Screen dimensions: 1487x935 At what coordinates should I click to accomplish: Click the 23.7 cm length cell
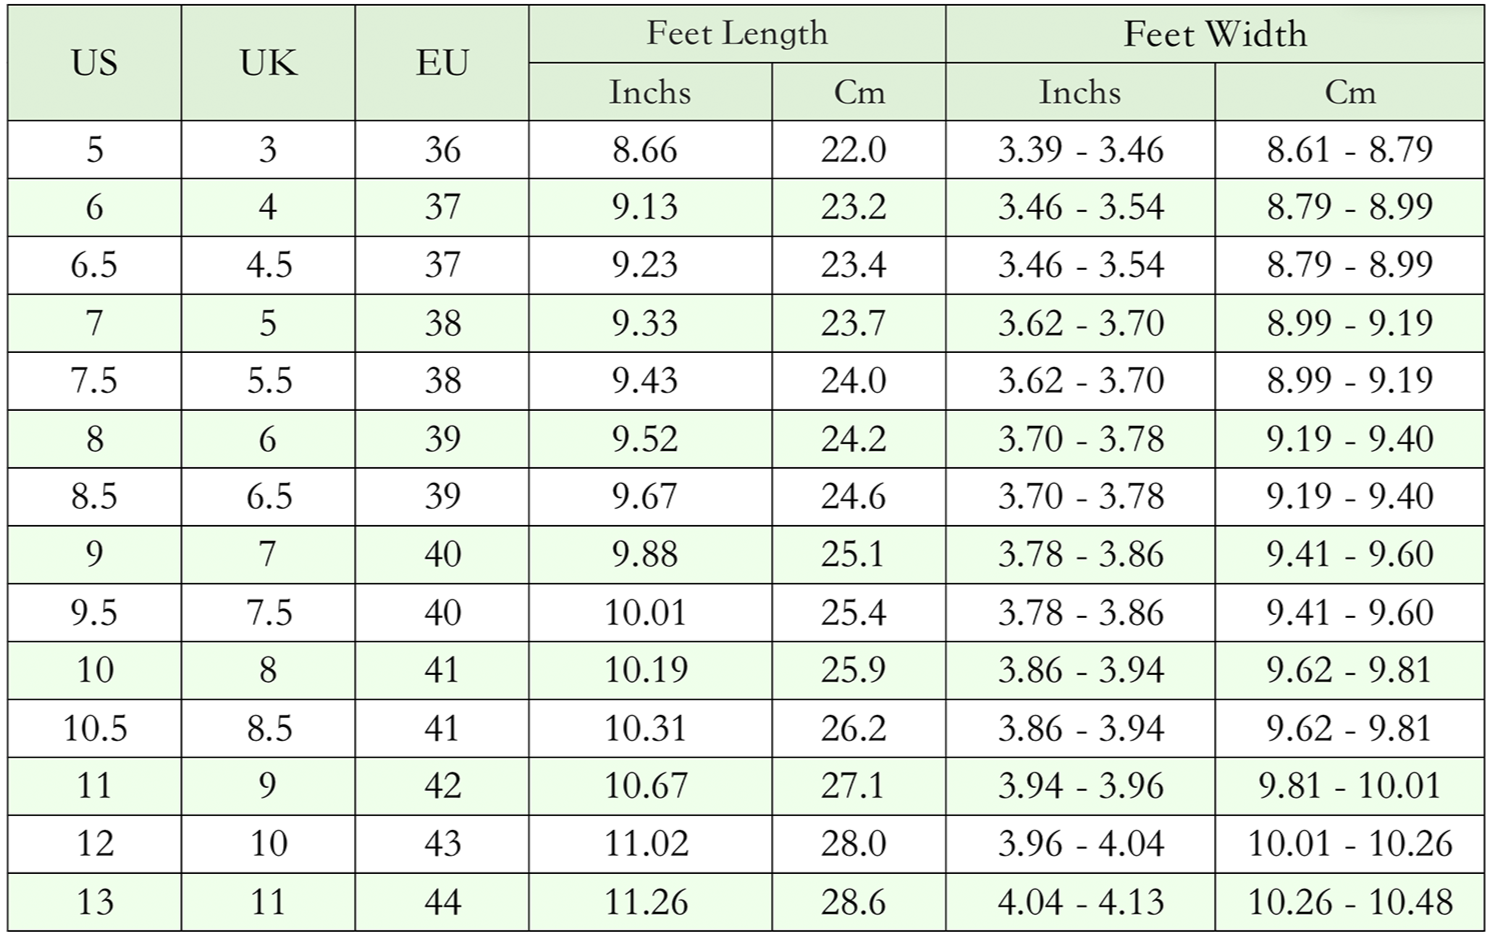point(853,323)
